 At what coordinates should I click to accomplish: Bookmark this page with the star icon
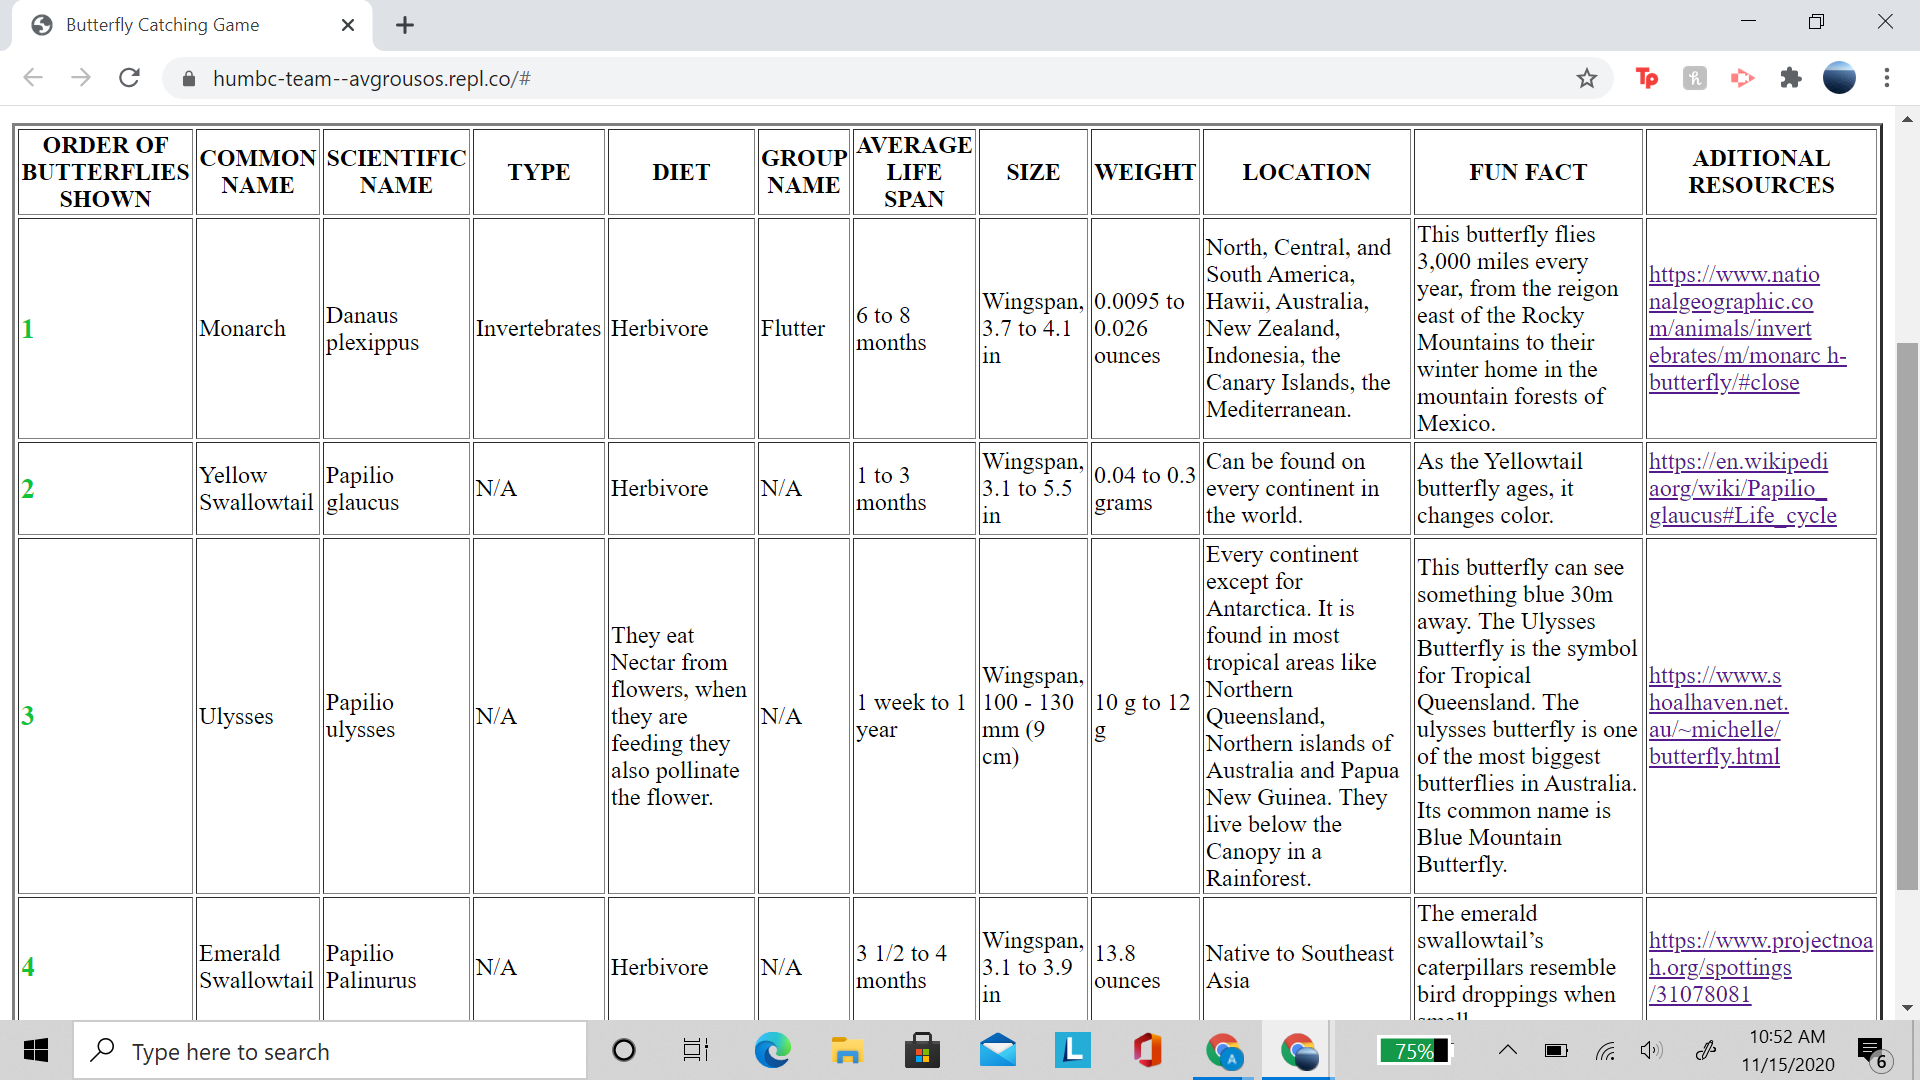point(1587,78)
